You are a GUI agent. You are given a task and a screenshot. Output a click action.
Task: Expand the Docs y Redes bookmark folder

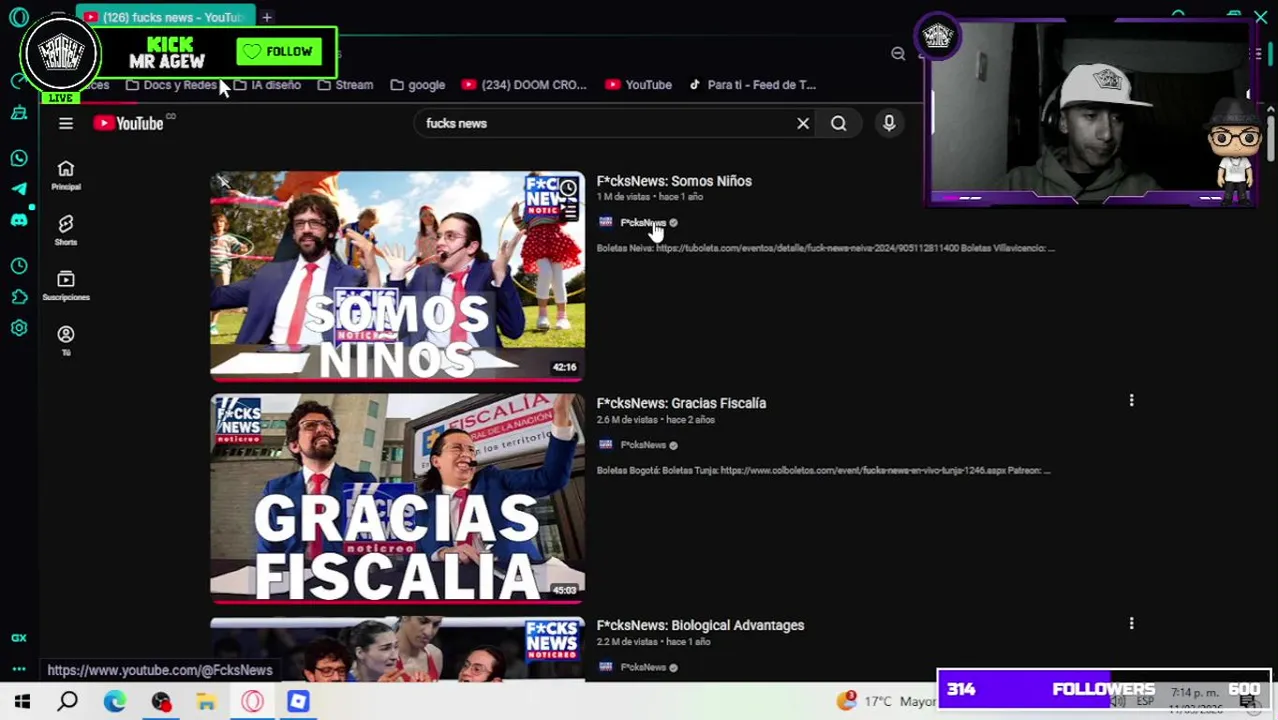point(171,85)
